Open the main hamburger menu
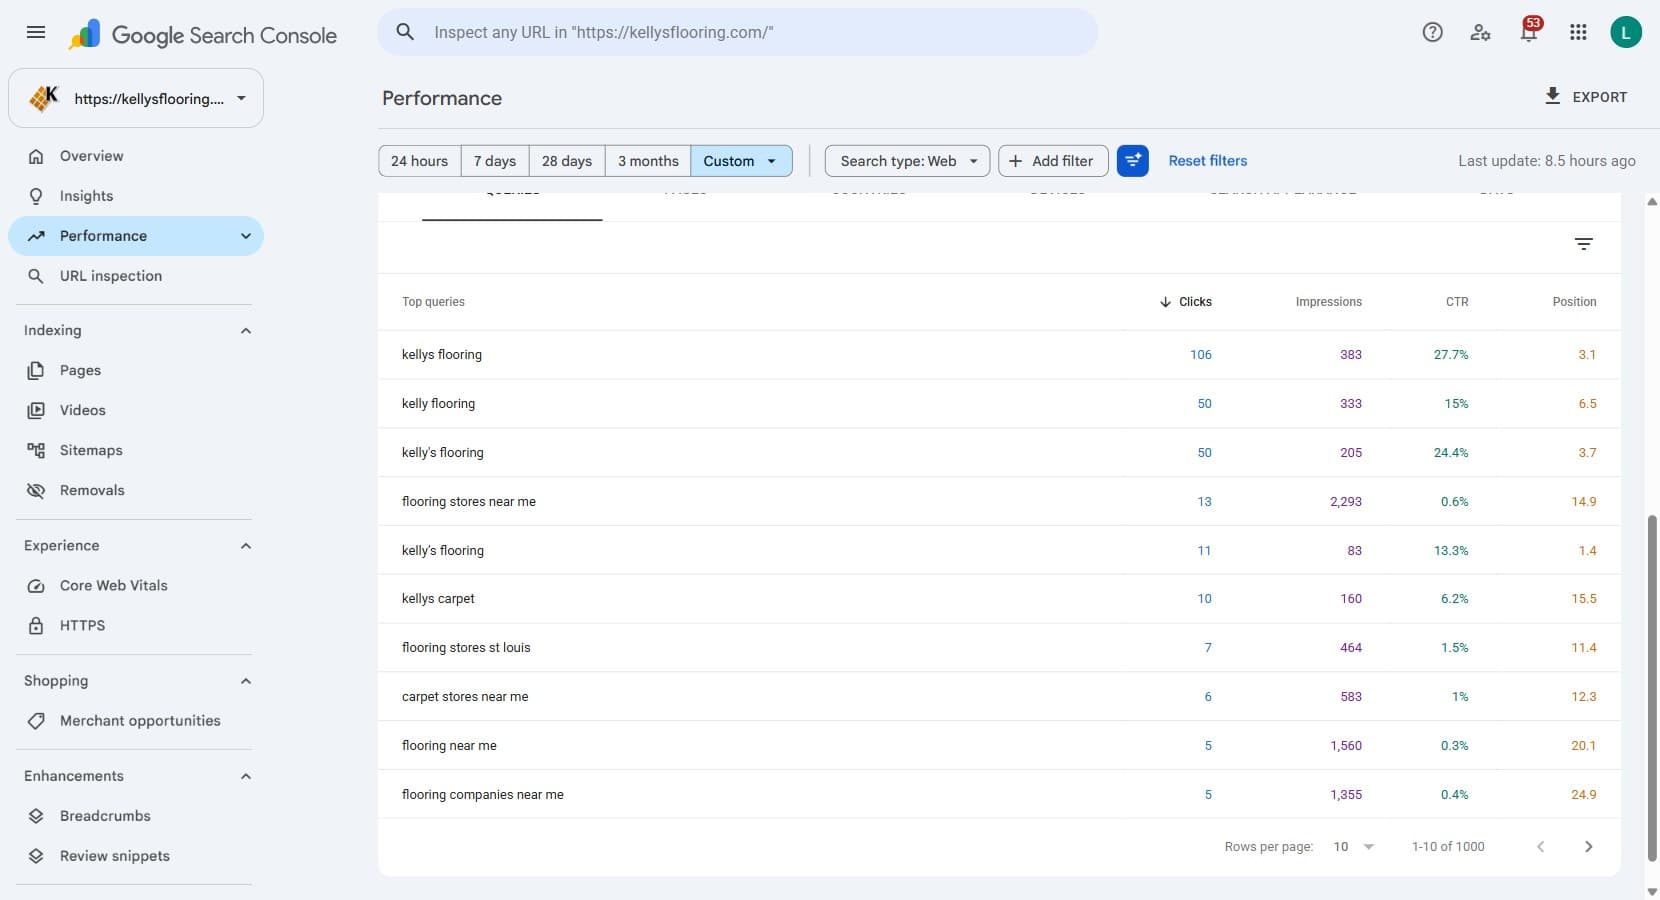 (x=36, y=32)
